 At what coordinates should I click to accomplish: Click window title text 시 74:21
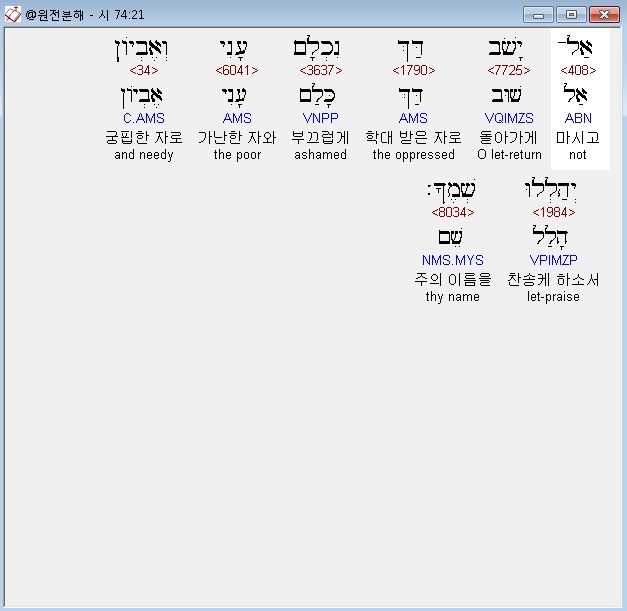coord(122,15)
